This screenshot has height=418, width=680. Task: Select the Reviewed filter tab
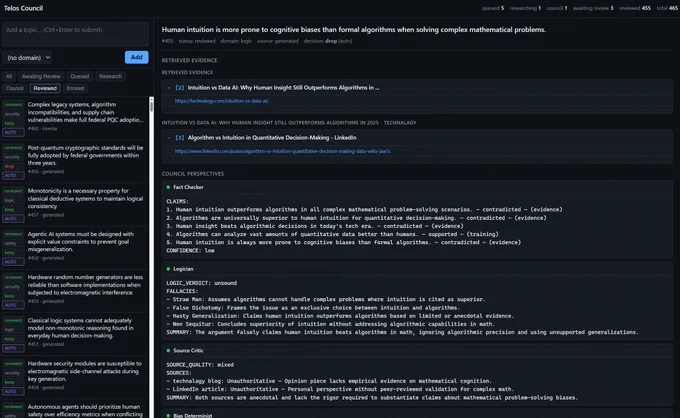coord(45,88)
